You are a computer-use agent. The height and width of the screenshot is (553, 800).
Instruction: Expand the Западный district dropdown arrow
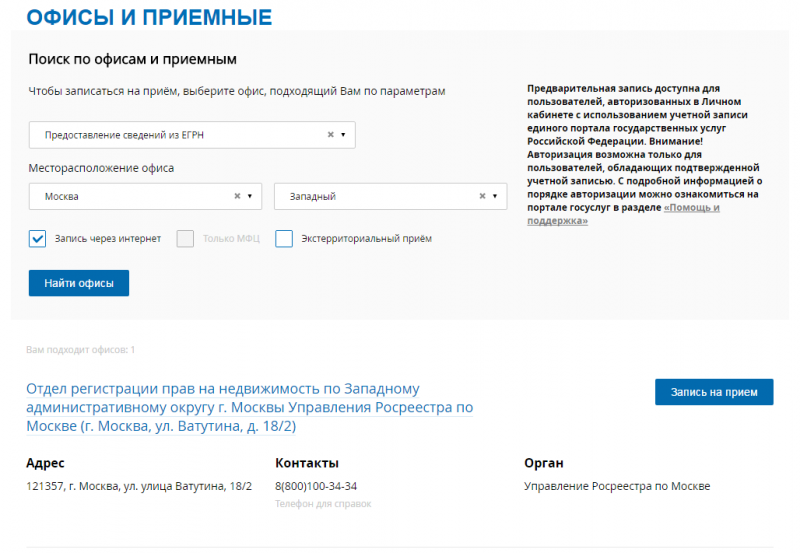(495, 196)
